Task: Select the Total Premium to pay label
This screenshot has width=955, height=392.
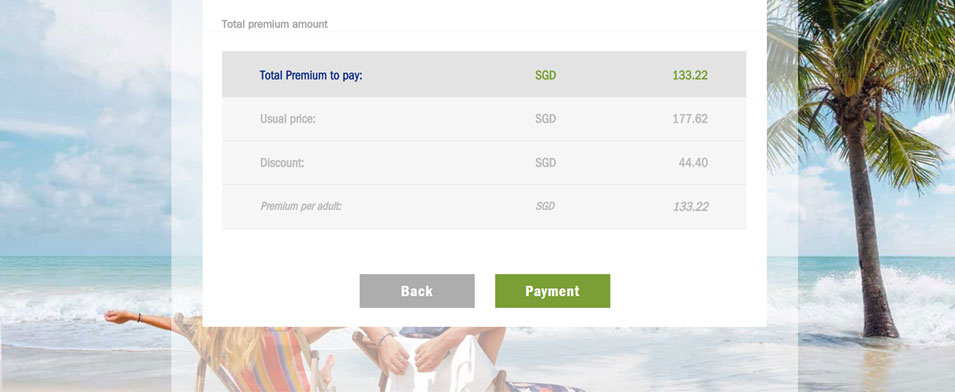Action: tap(311, 75)
